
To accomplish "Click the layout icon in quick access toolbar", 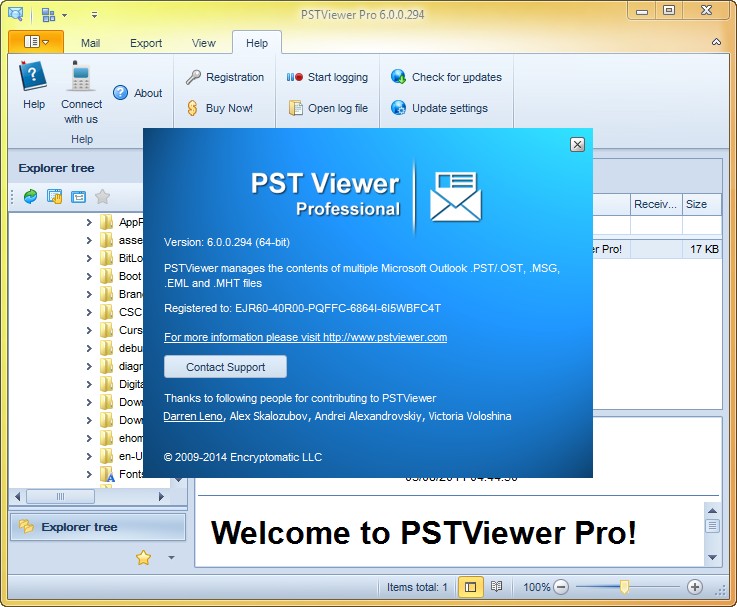I will (48, 15).
